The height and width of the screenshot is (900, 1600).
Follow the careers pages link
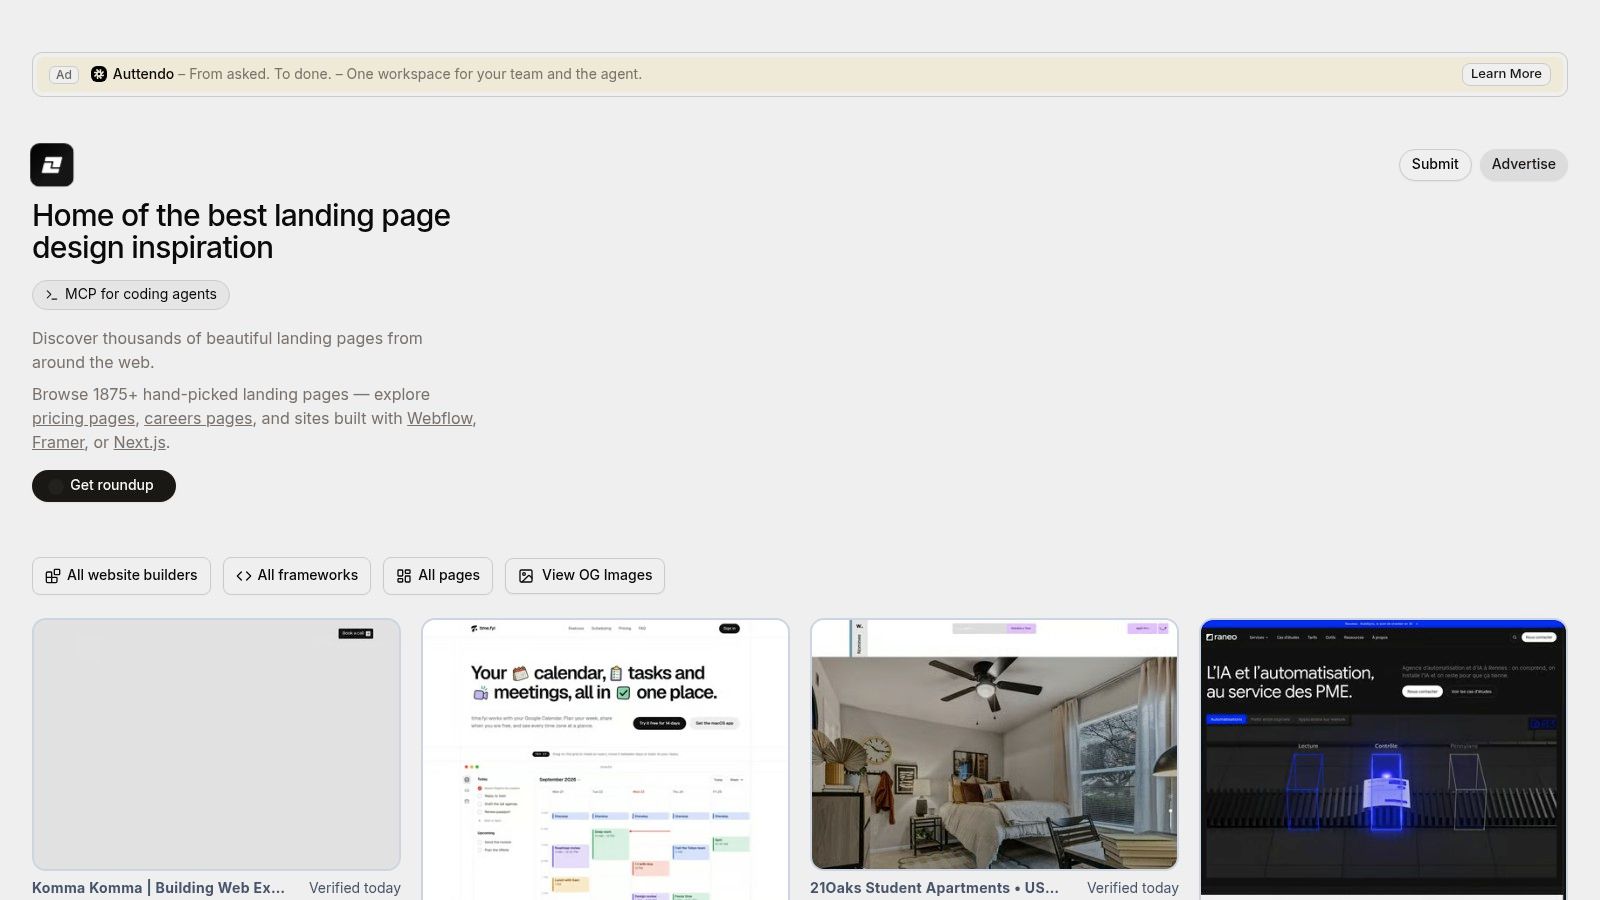pyautogui.click(x=198, y=418)
